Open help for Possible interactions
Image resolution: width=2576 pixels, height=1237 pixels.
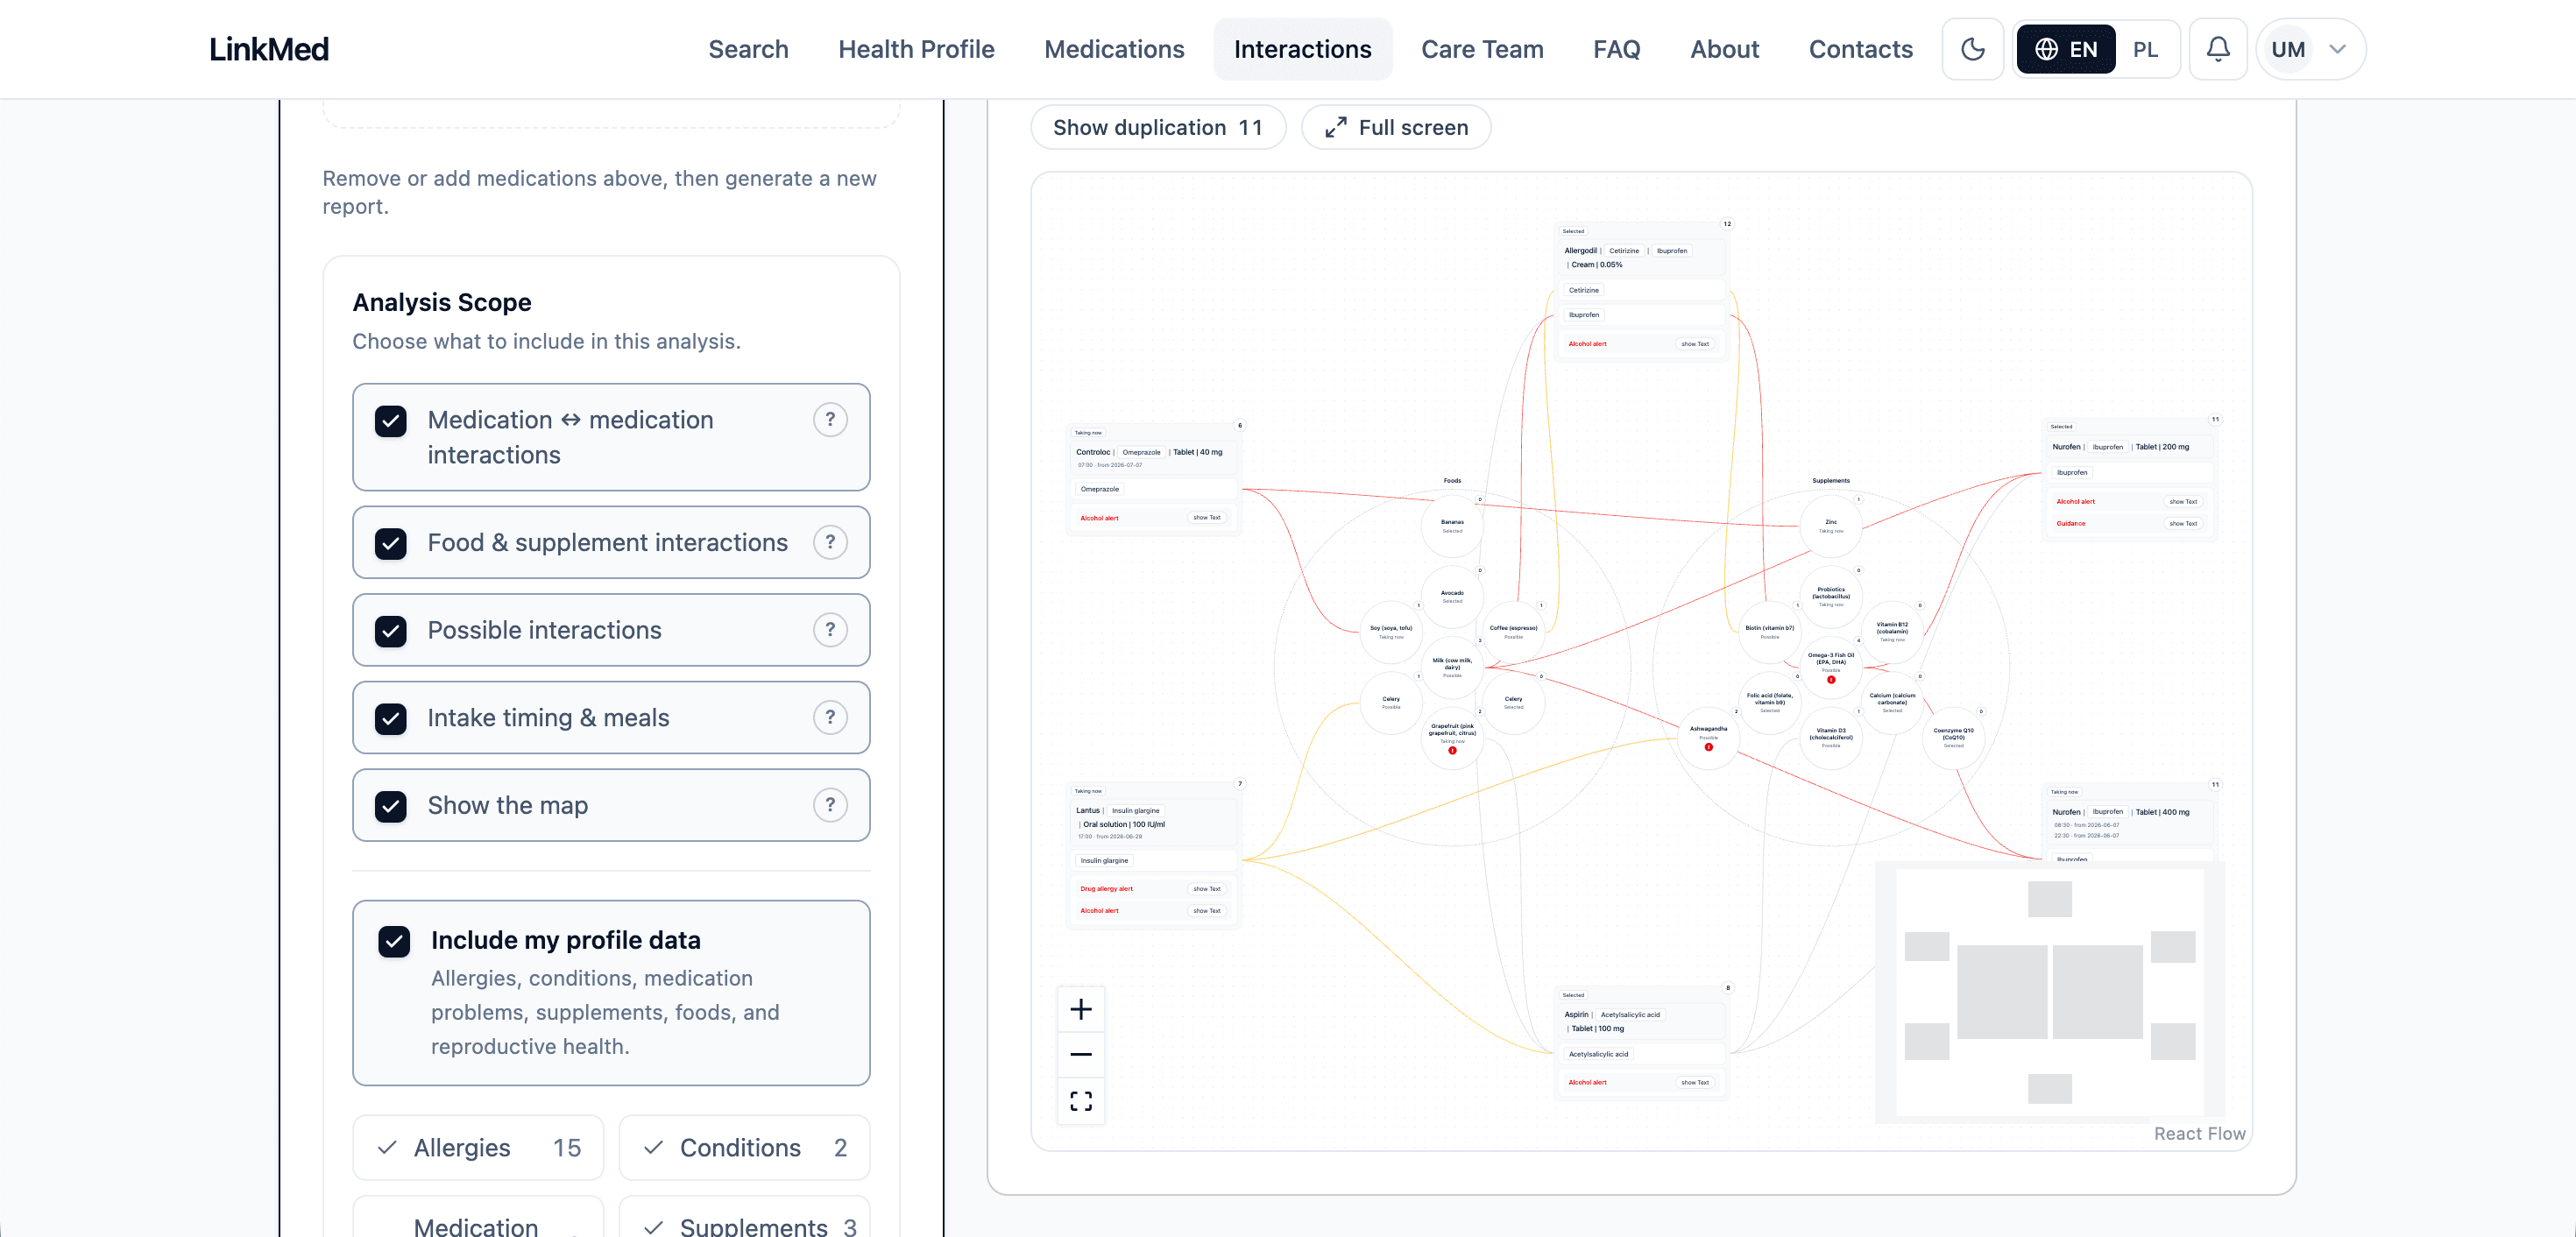830,630
